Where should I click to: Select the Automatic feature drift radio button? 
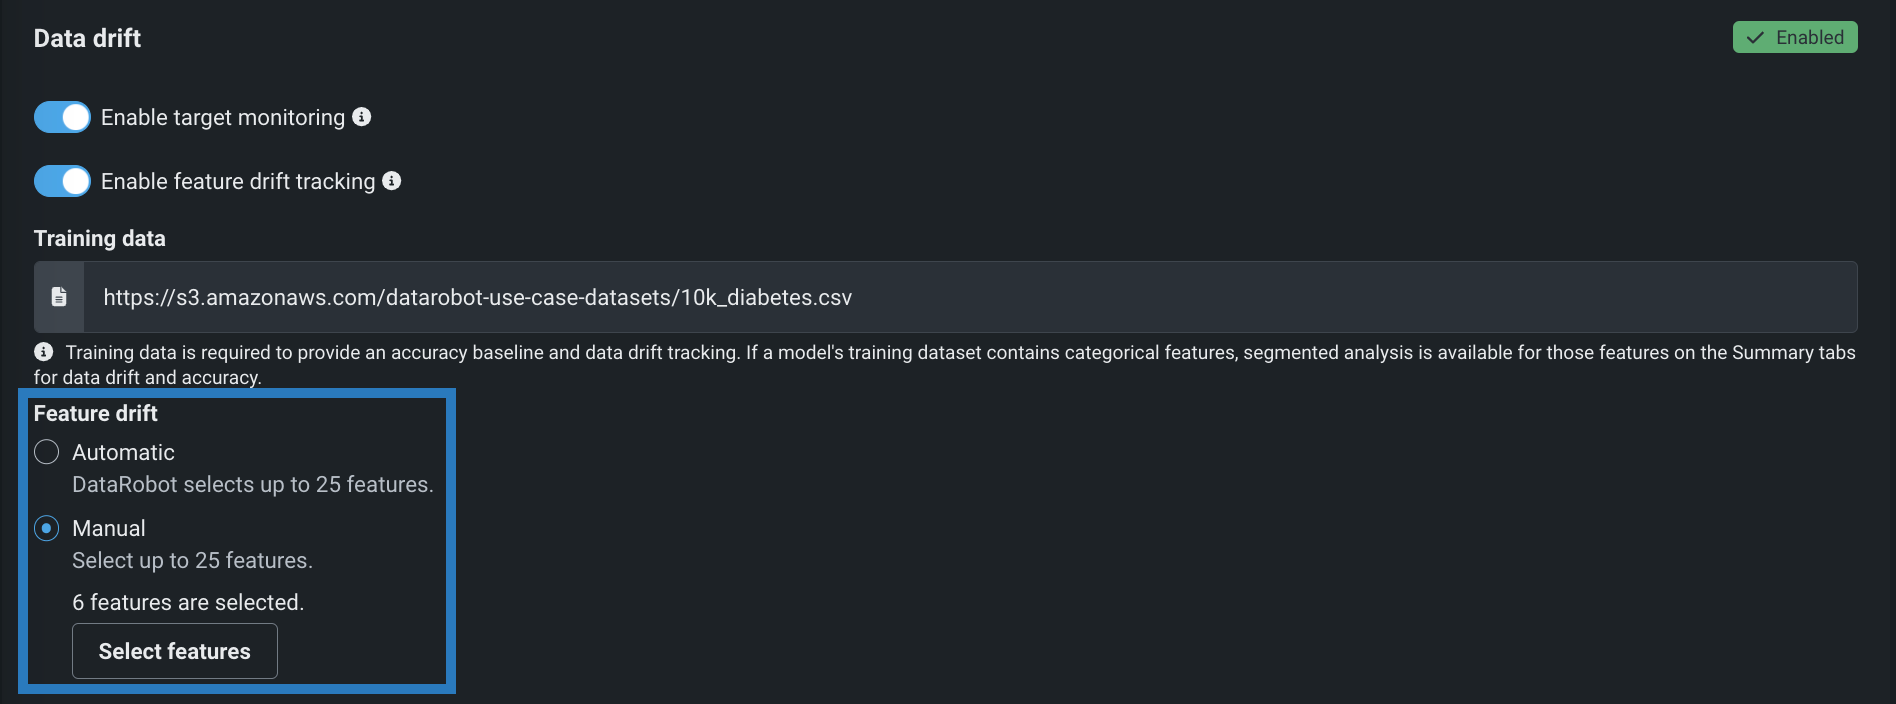coord(47,452)
